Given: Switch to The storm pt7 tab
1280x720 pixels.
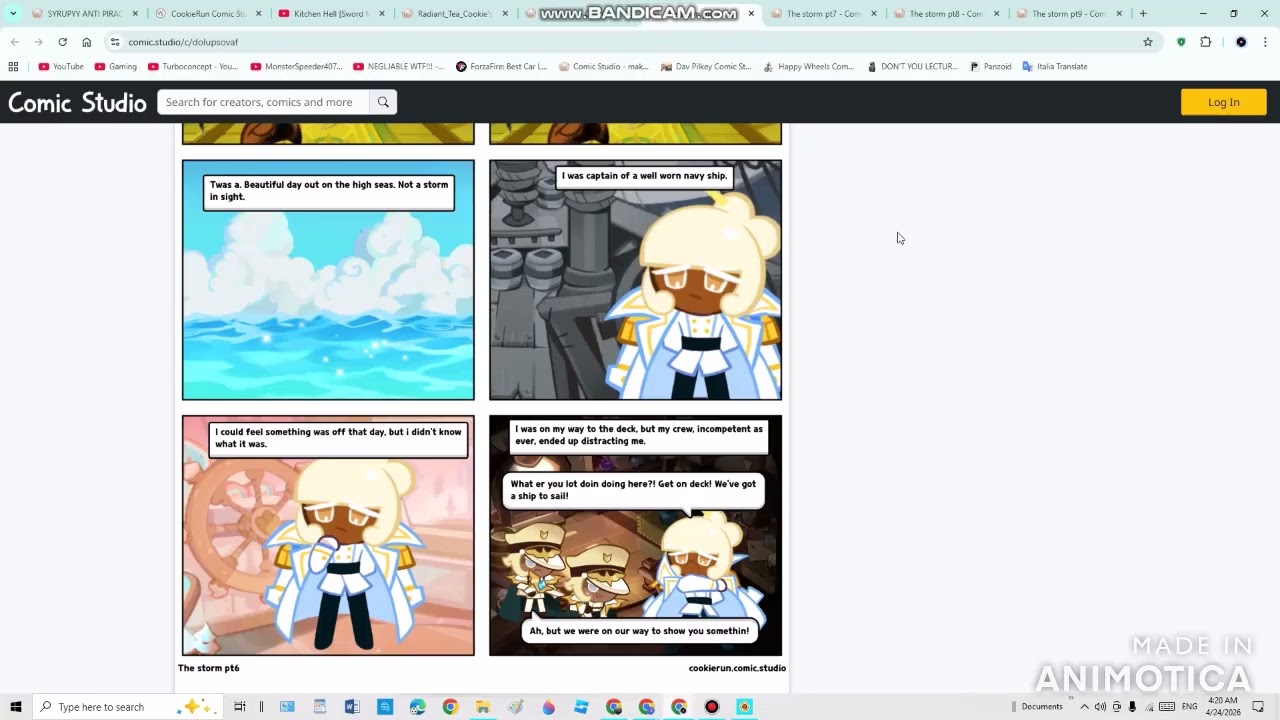Looking at the screenshot, I should pyautogui.click(x=823, y=14).
